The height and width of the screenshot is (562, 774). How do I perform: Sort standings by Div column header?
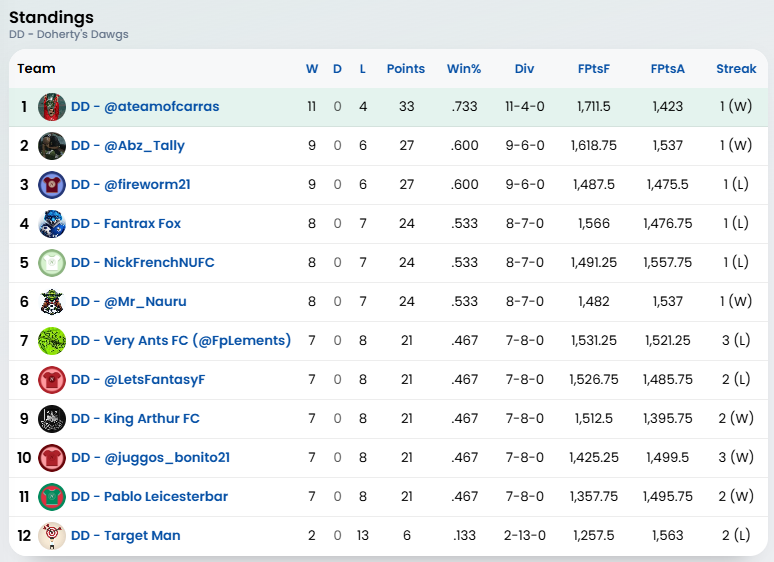524,69
